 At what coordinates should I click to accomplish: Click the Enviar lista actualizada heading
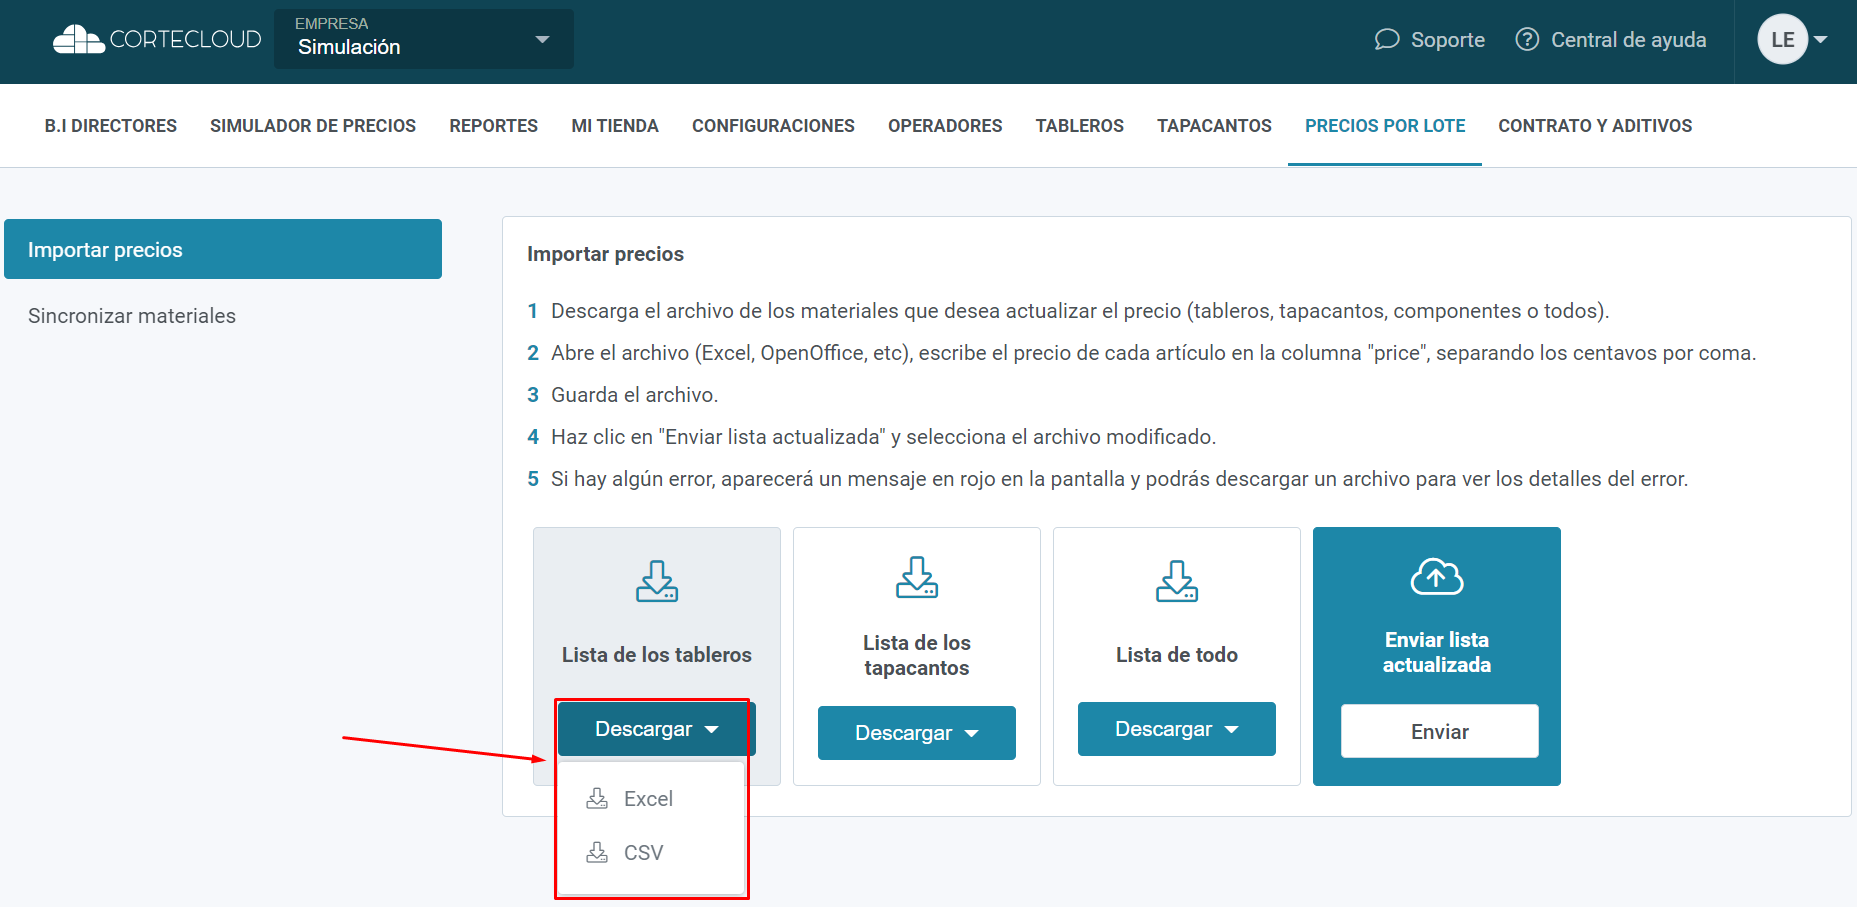1437,652
